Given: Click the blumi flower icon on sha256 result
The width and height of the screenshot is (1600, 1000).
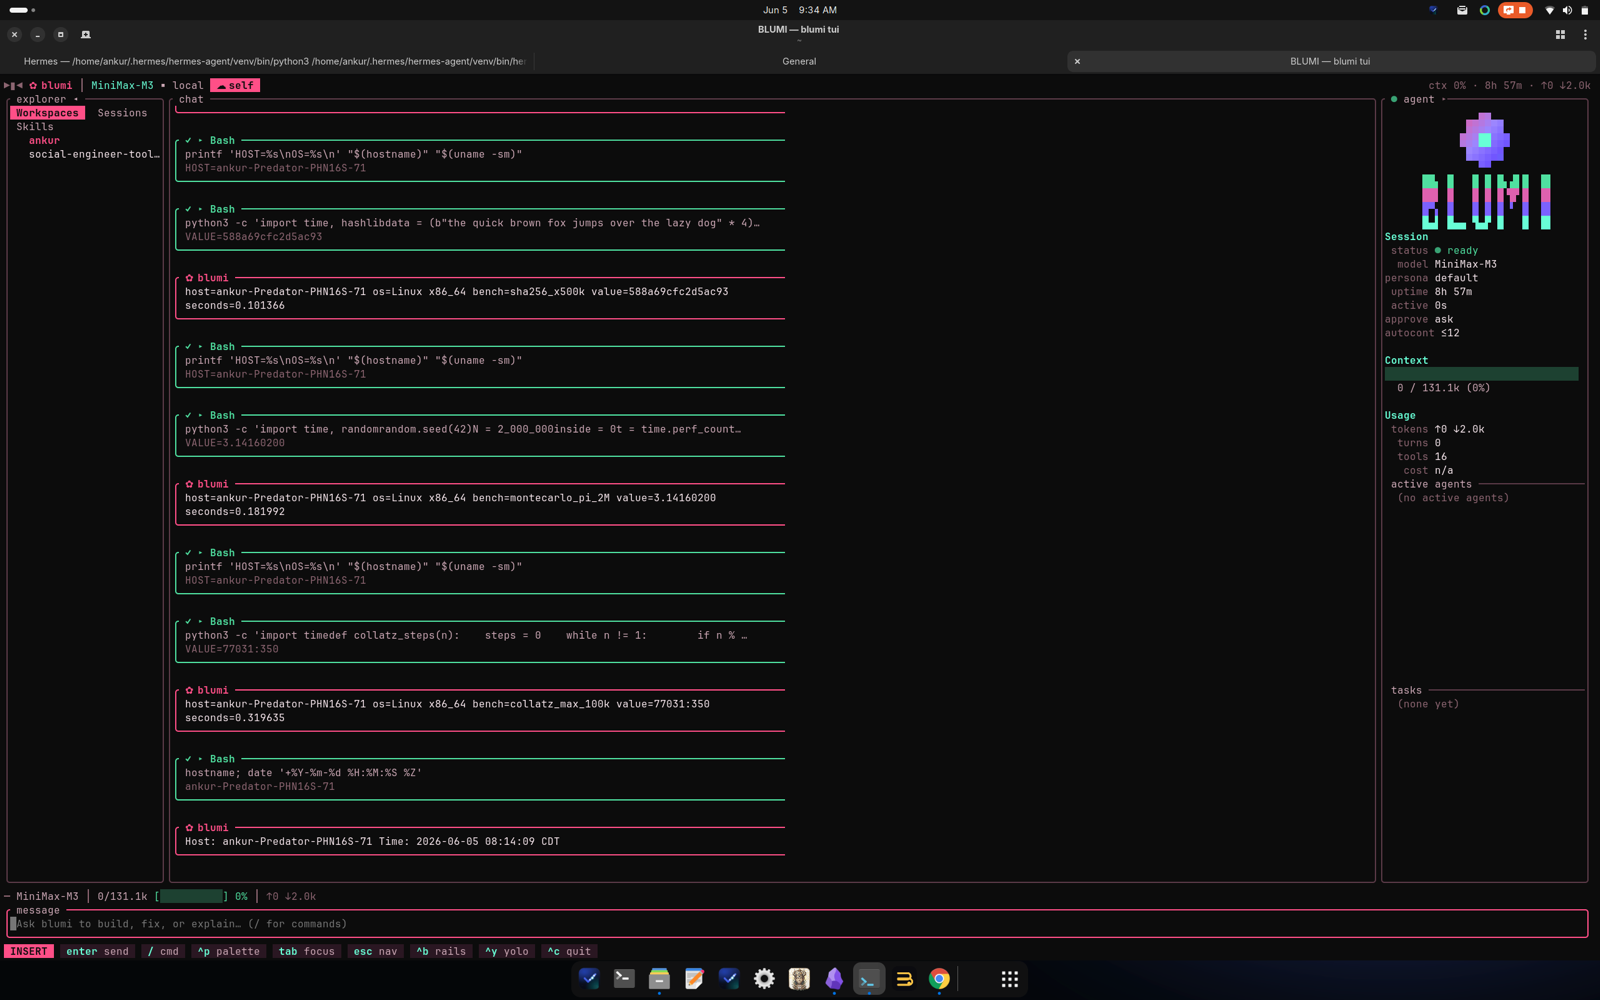Looking at the screenshot, I should click(x=189, y=278).
